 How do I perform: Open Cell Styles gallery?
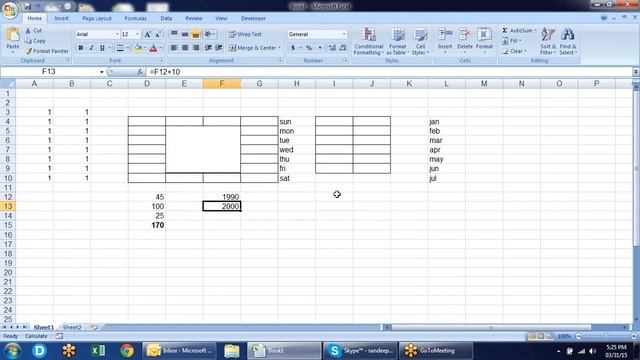click(x=420, y=41)
